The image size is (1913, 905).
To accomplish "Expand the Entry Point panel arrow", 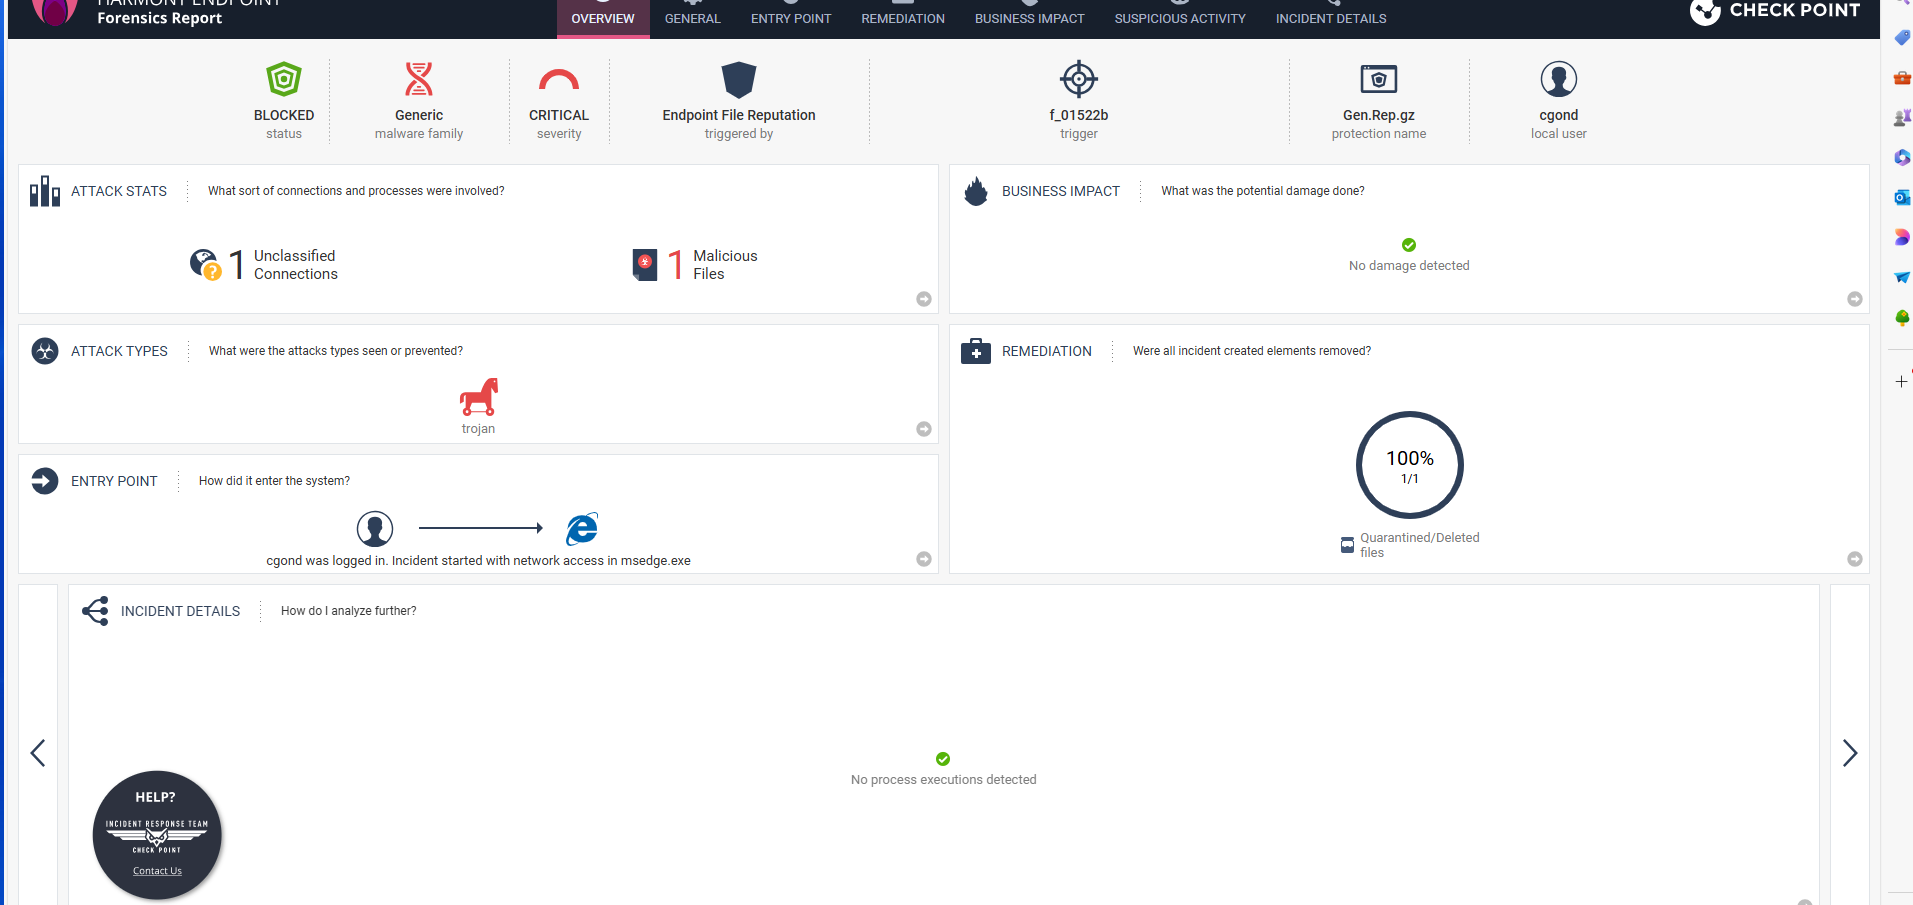I will pyautogui.click(x=924, y=559).
